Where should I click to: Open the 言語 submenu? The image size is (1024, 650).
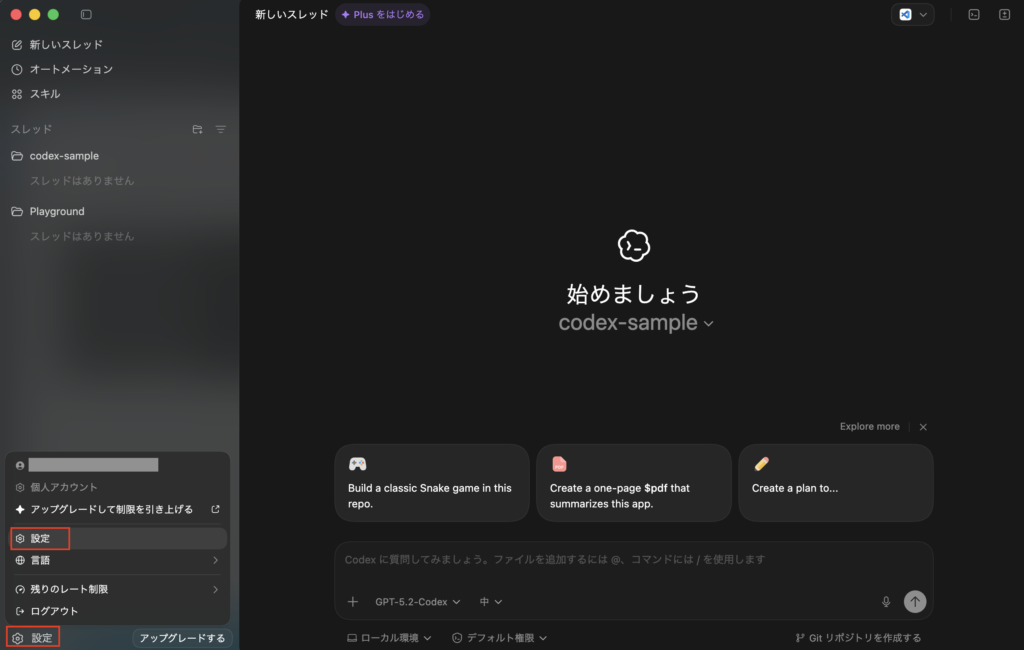click(118, 561)
